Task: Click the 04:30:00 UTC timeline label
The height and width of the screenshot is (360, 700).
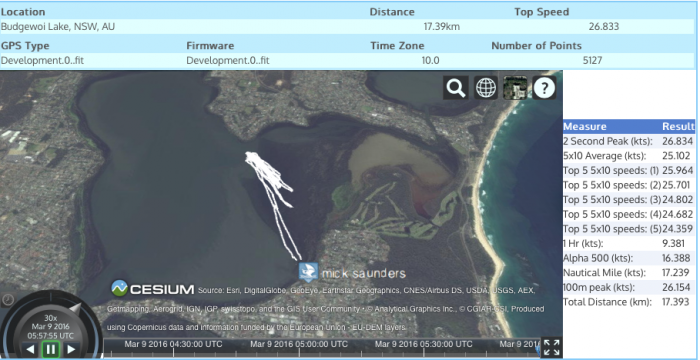Action: coord(173,344)
